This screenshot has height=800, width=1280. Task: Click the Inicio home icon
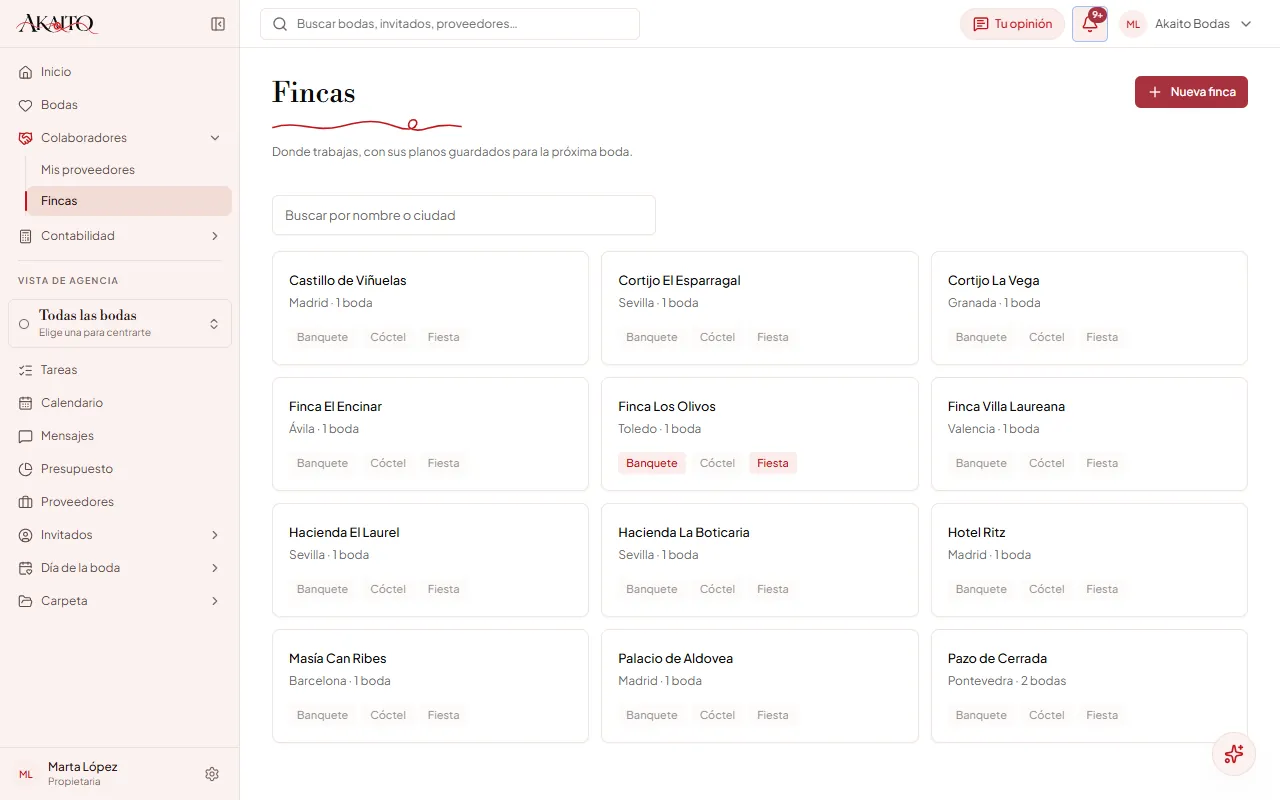pos(26,72)
